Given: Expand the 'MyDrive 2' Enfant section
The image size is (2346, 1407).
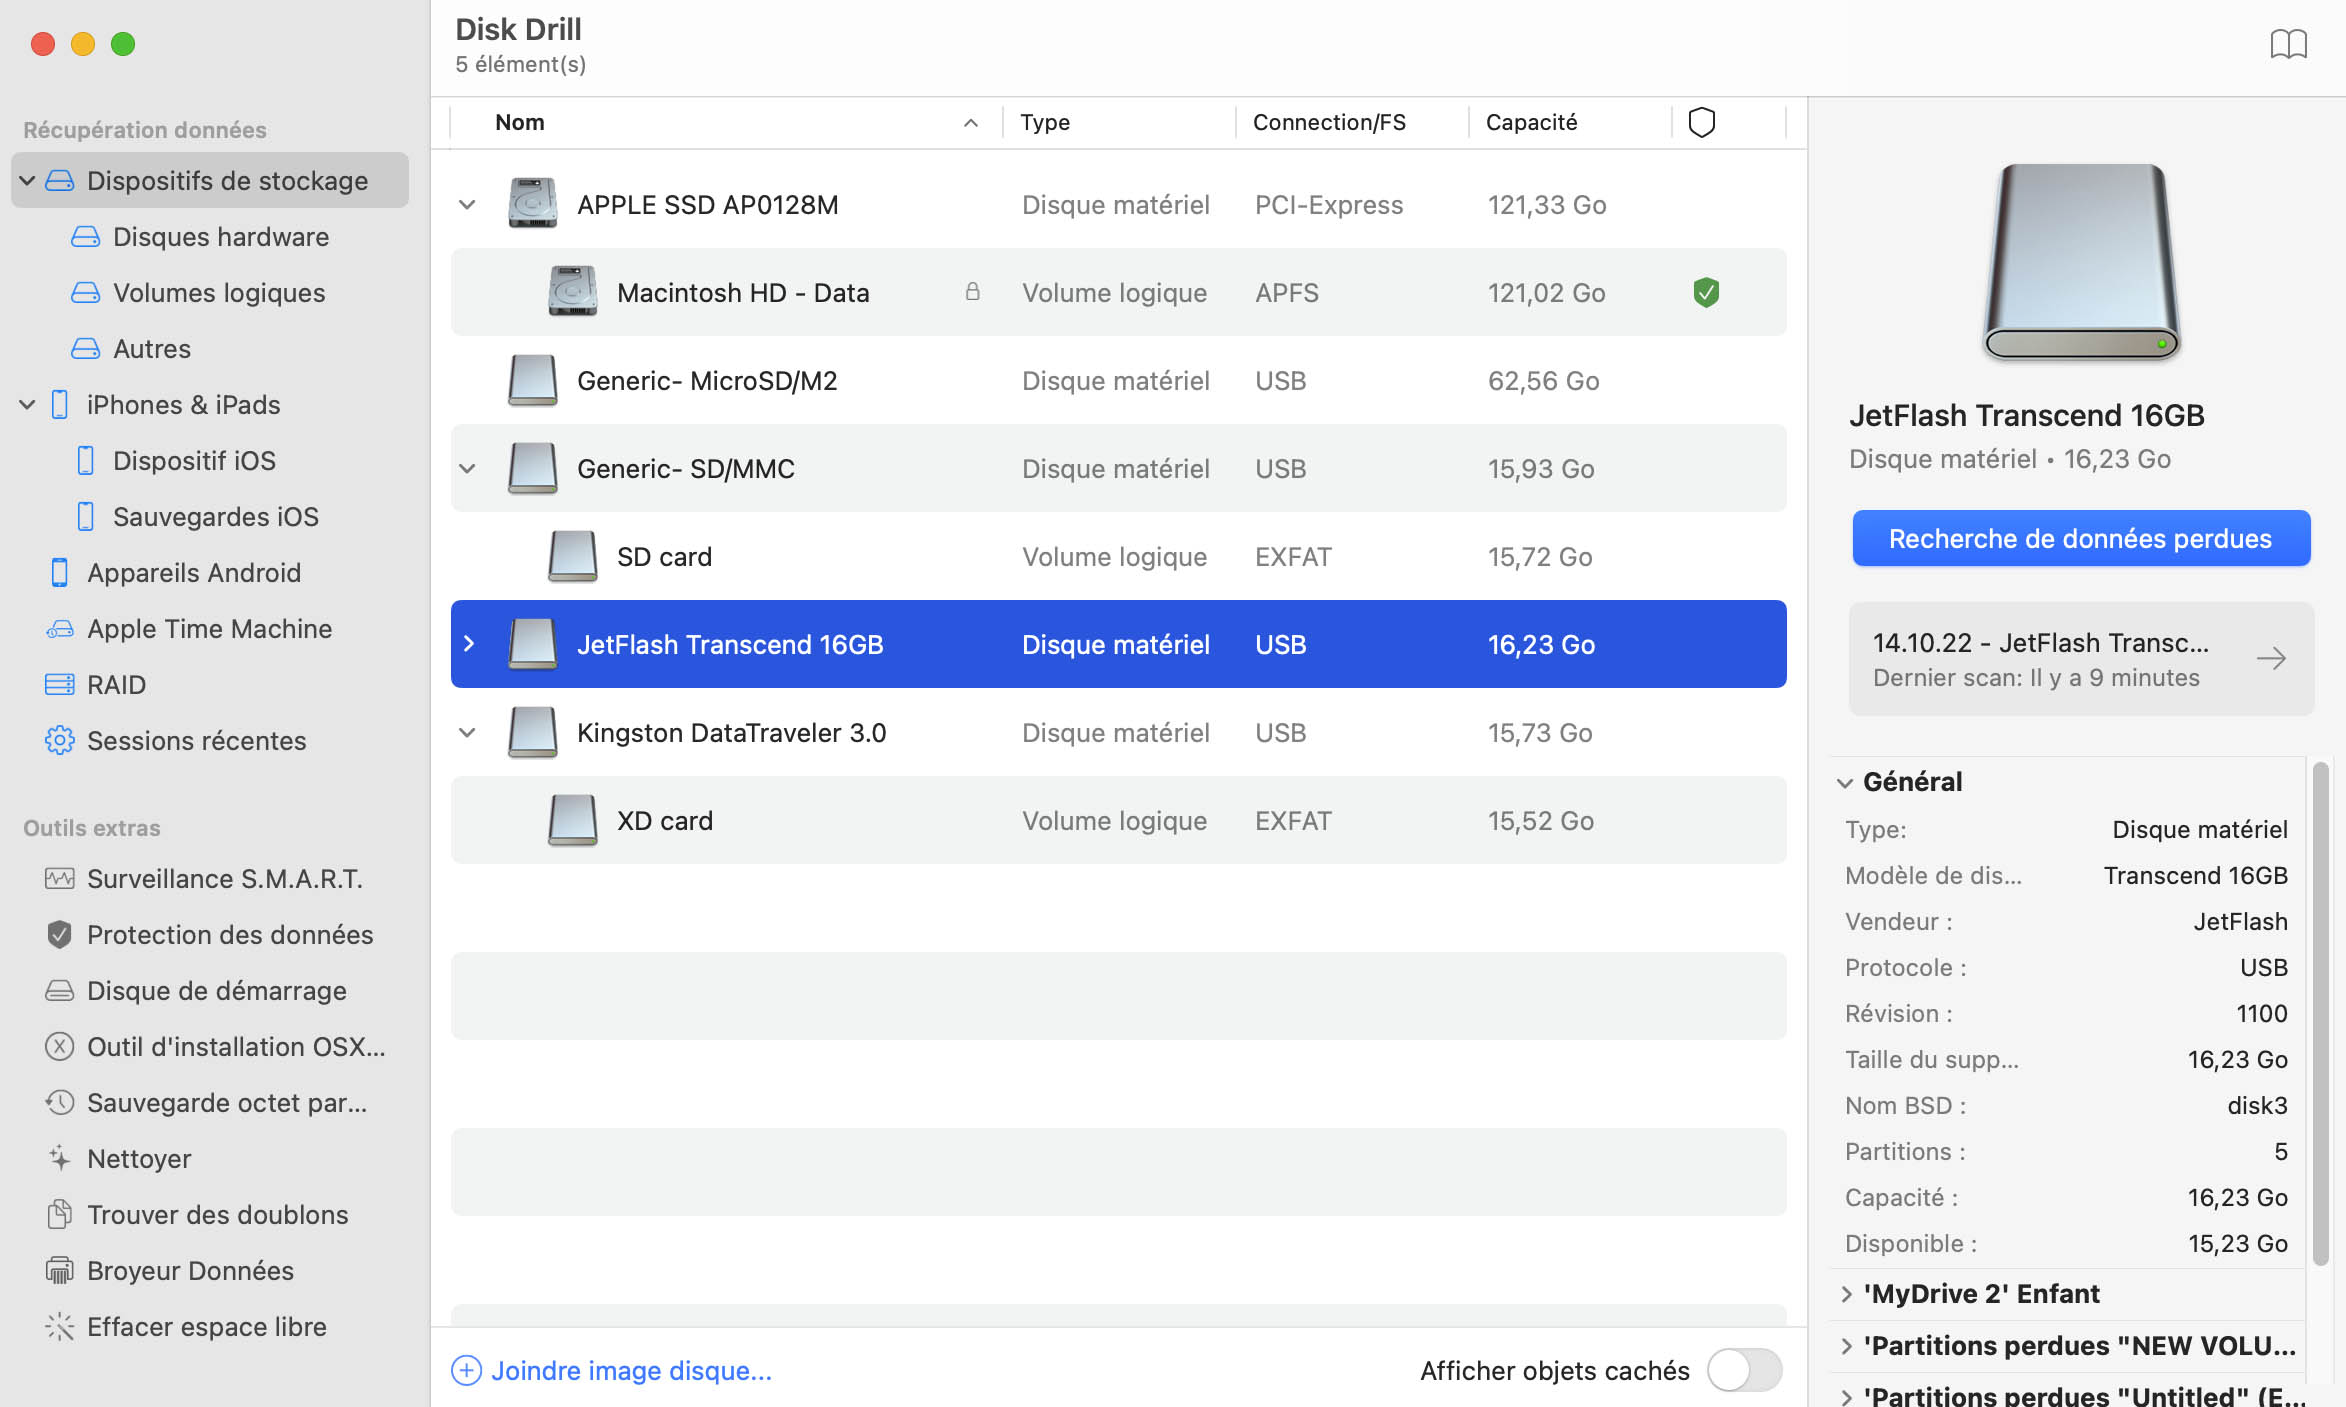Looking at the screenshot, I should coord(1846,1294).
